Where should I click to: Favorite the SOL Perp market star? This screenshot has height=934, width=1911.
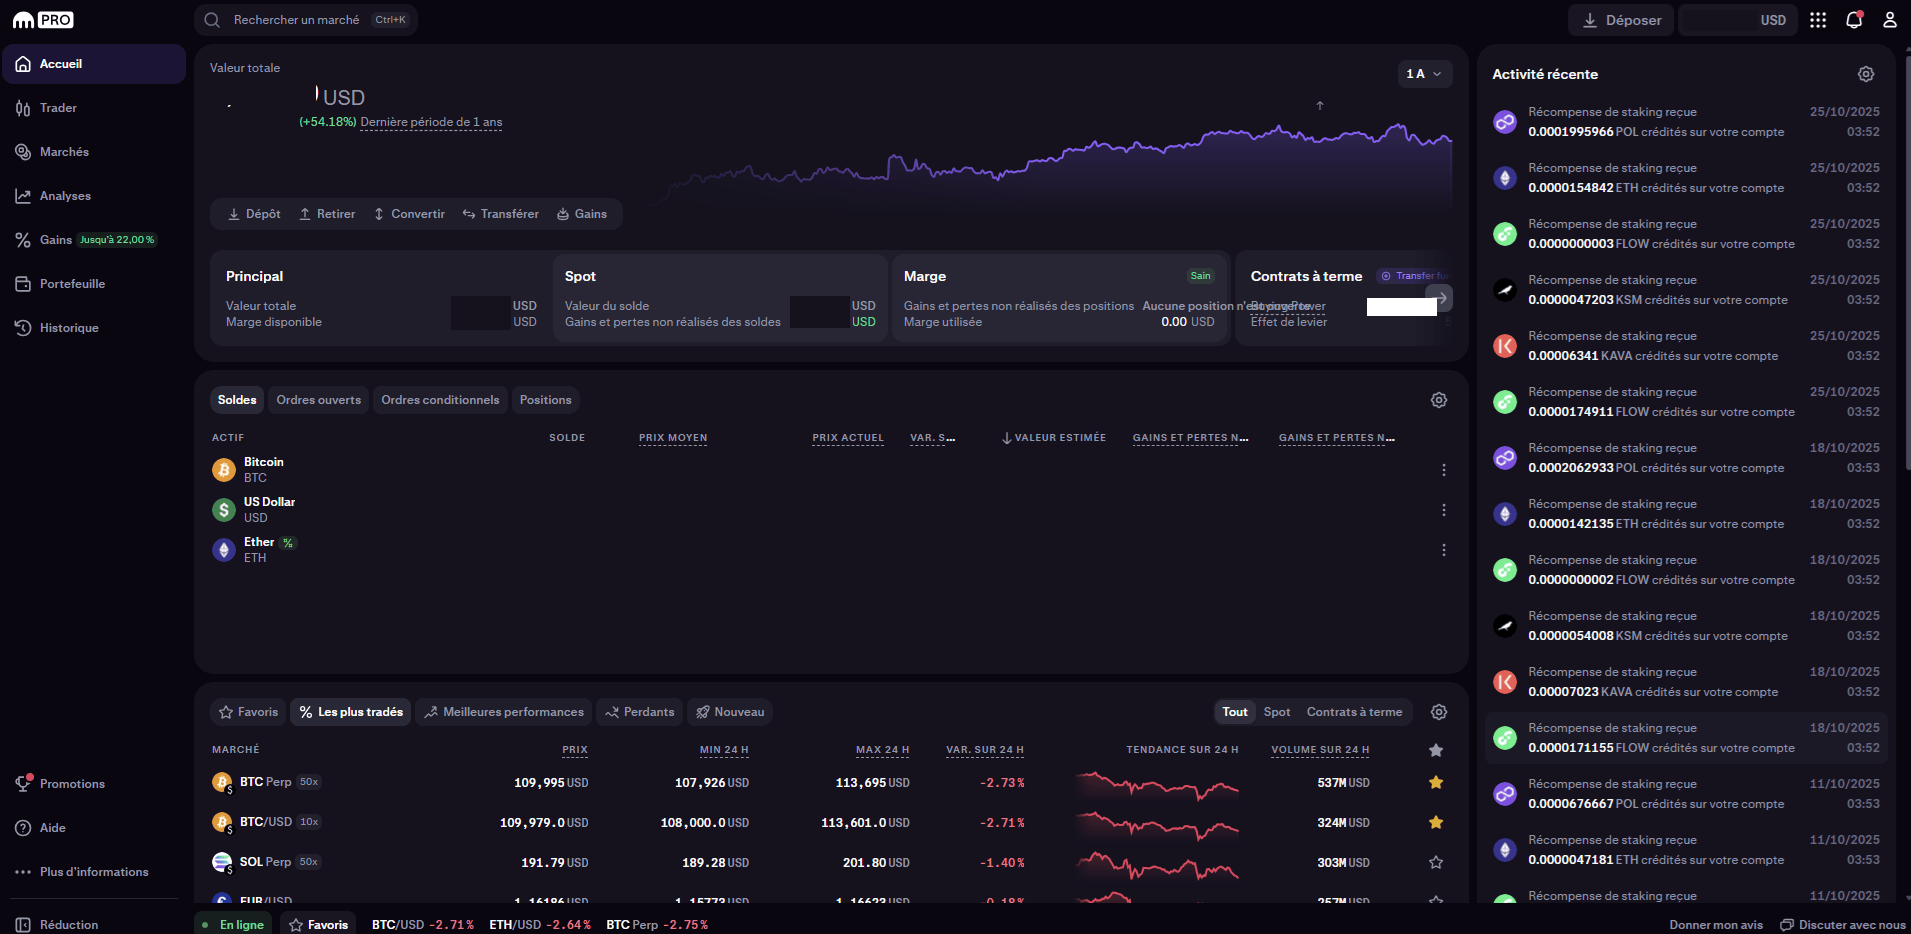pyautogui.click(x=1436, y=861)
